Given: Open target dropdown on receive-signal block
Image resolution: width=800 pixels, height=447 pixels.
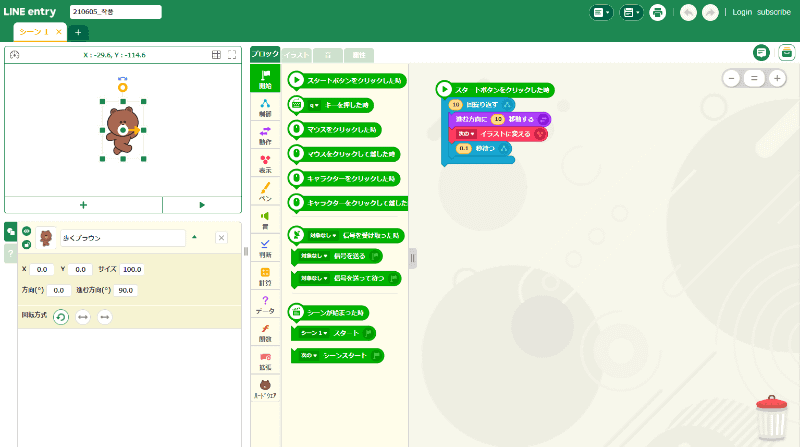Looking at the screenshot, I should 323,235.
